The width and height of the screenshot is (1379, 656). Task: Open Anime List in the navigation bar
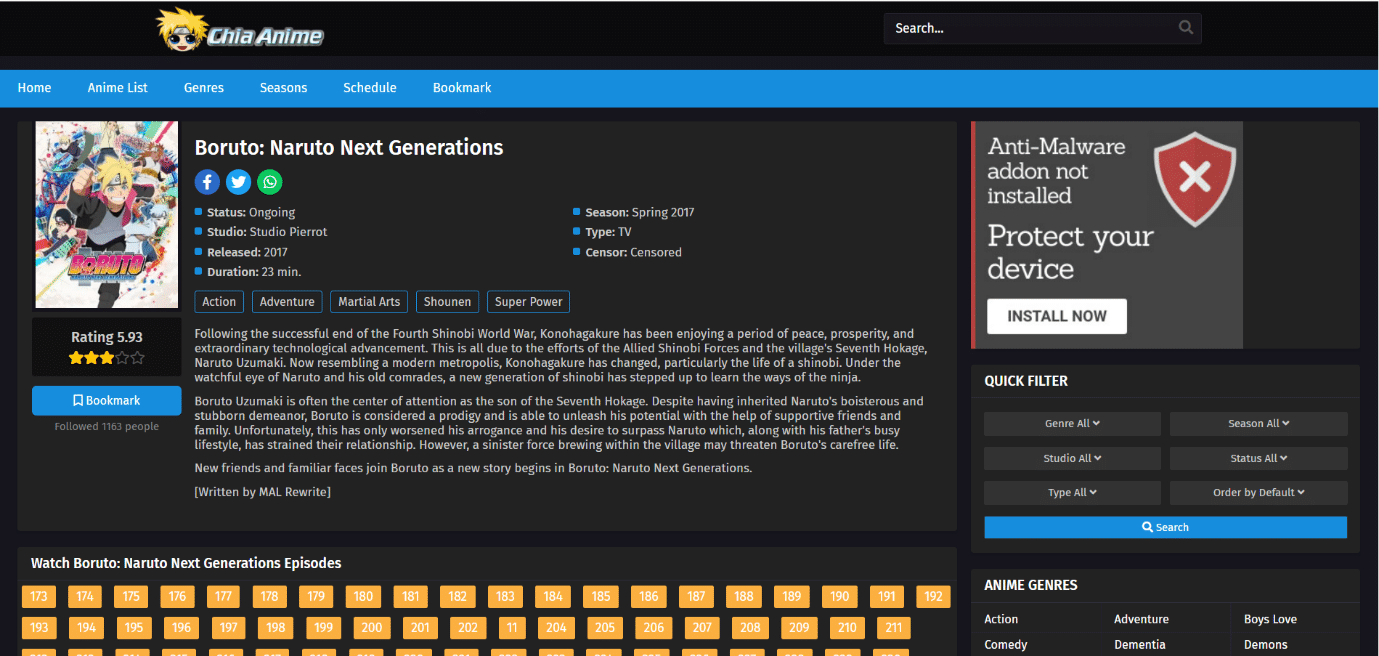pyautogui.click(x=117, y=88)
